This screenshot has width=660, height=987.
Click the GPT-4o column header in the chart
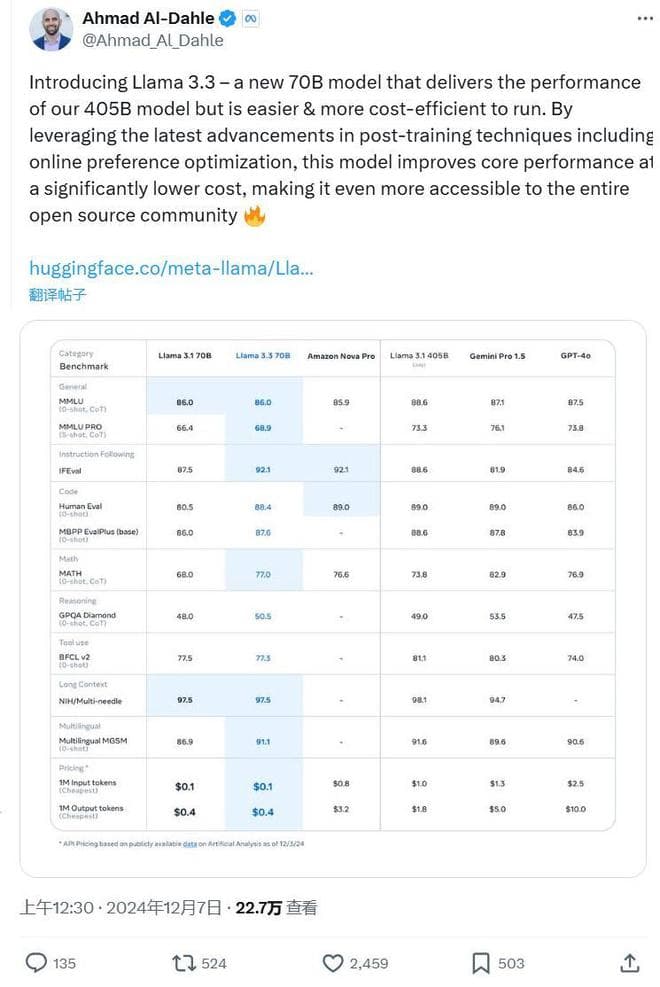pyautogui.click(x=574, y=356)
